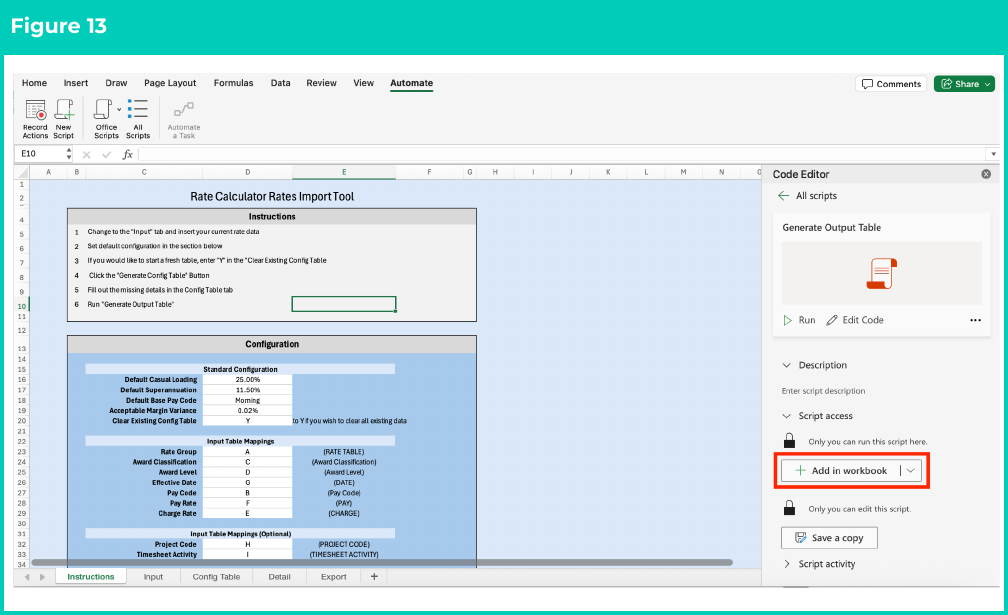This screenshot has width=1008, height=615.
Task: Click the Automate a Task icon
Action: pyautogui.click(x=184, y=110)
